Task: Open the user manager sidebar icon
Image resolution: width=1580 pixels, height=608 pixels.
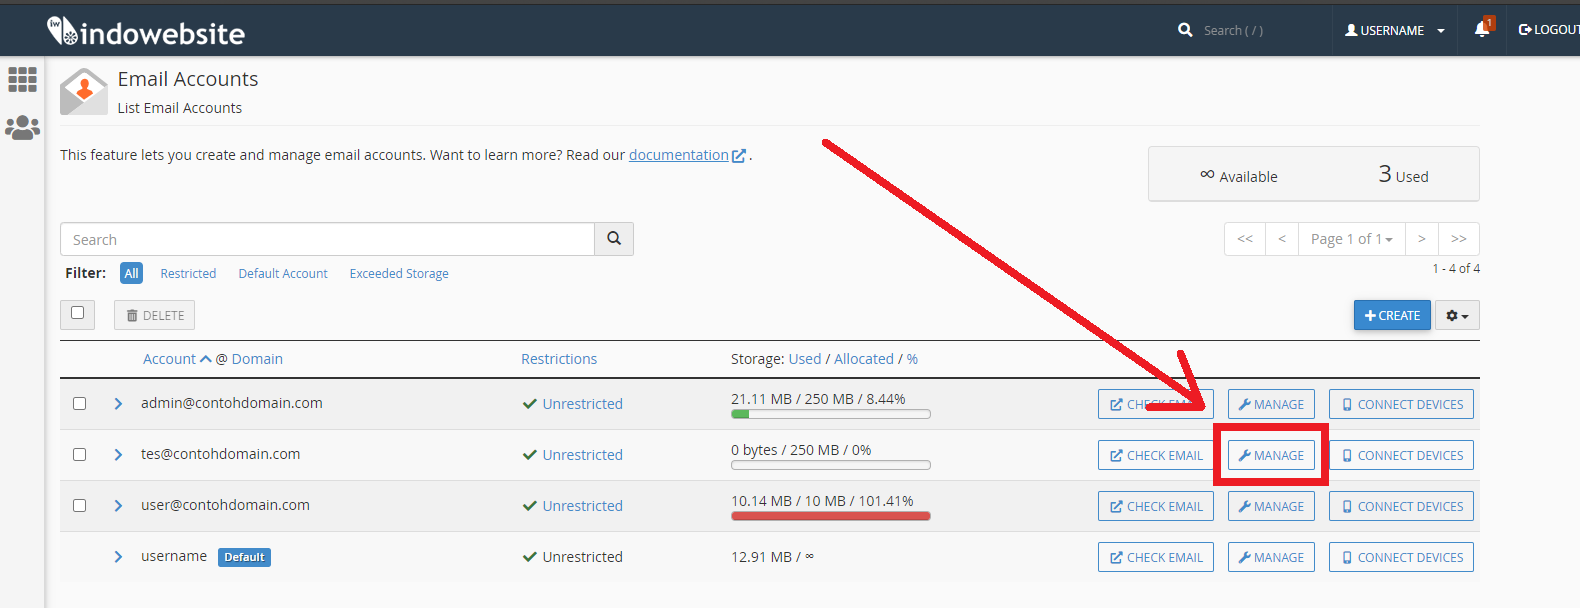Action: [22, 127]
